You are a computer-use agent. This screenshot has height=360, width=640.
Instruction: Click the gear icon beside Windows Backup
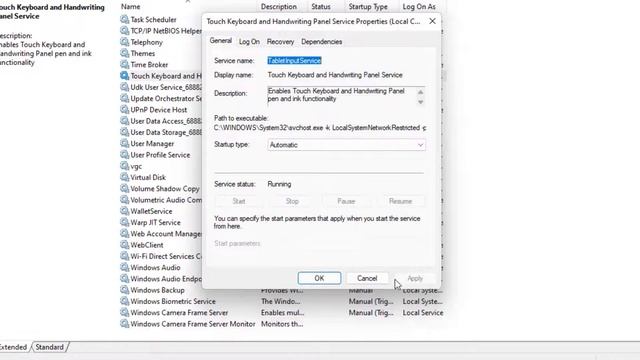pyautogui.click(x=124, y=290)
